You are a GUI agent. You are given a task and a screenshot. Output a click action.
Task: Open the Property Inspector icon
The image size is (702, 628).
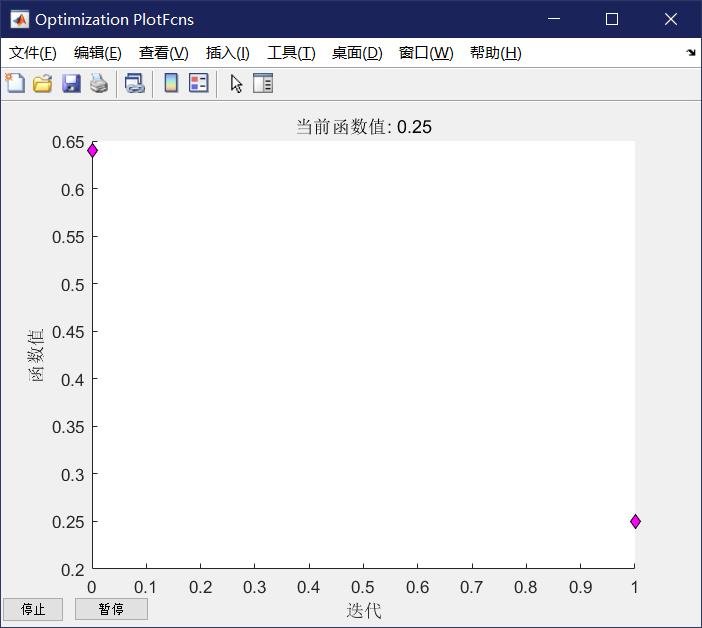pyautogui.click(x=263, y=84)
